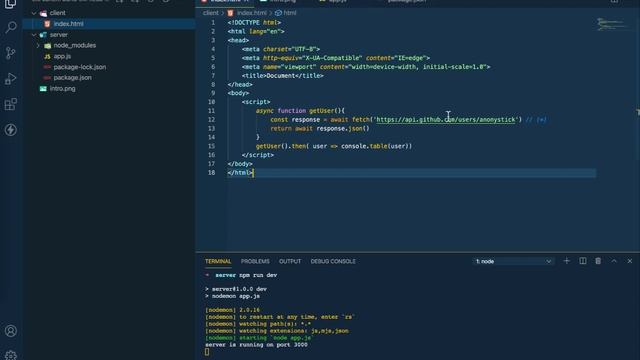640x360 pixels.
Task: Kill terminal with the trash icon
Action: click(598, 261)
